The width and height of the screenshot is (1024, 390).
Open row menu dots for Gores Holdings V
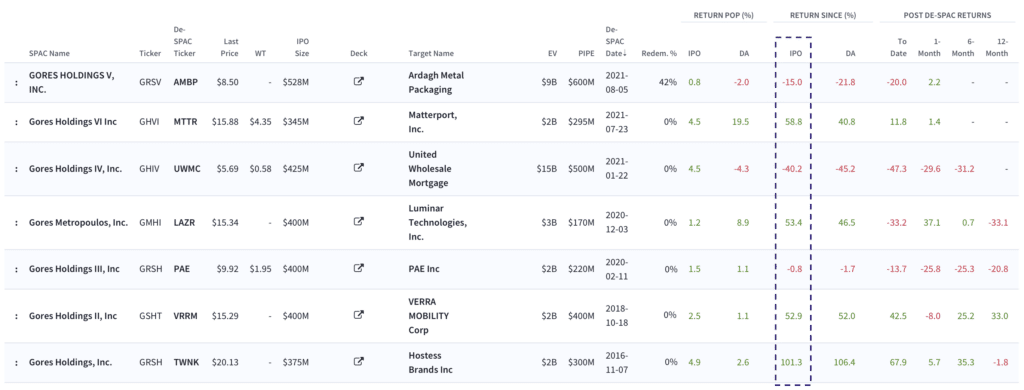16,82
